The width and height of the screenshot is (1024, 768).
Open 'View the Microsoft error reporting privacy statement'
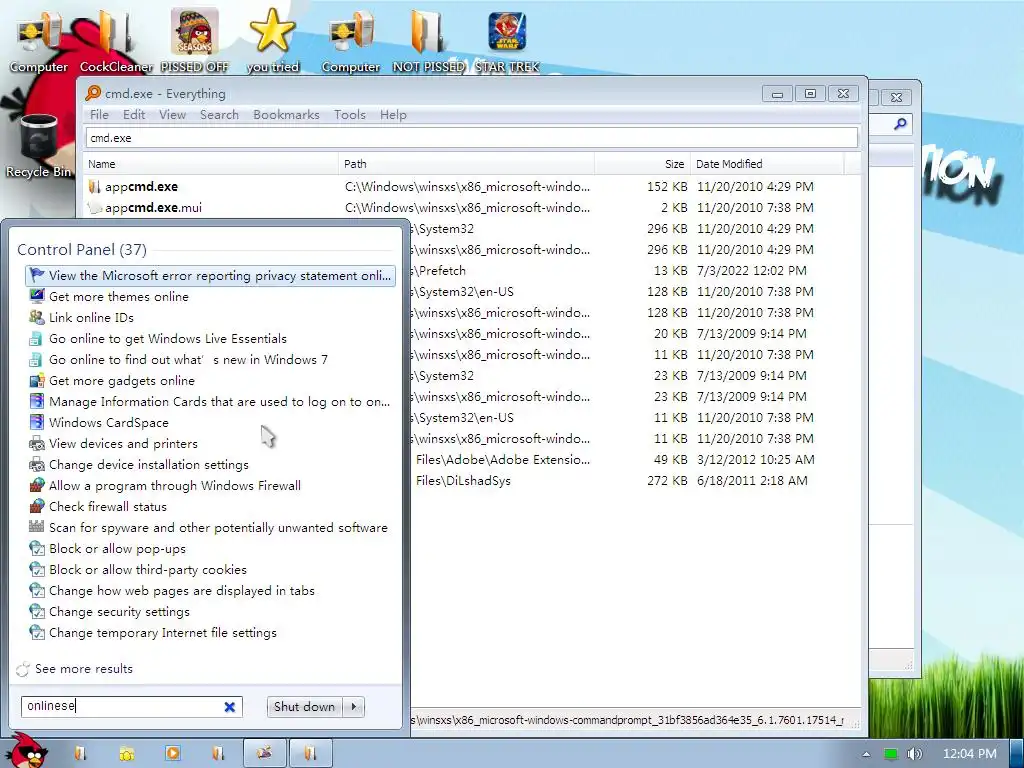pos(210,276)
